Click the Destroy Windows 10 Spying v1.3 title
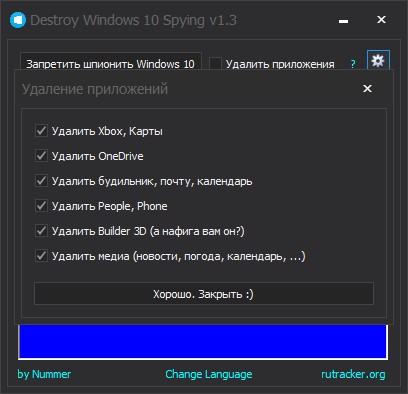The height and width of the screenshot is (394, 408). [x=133, y=20]
